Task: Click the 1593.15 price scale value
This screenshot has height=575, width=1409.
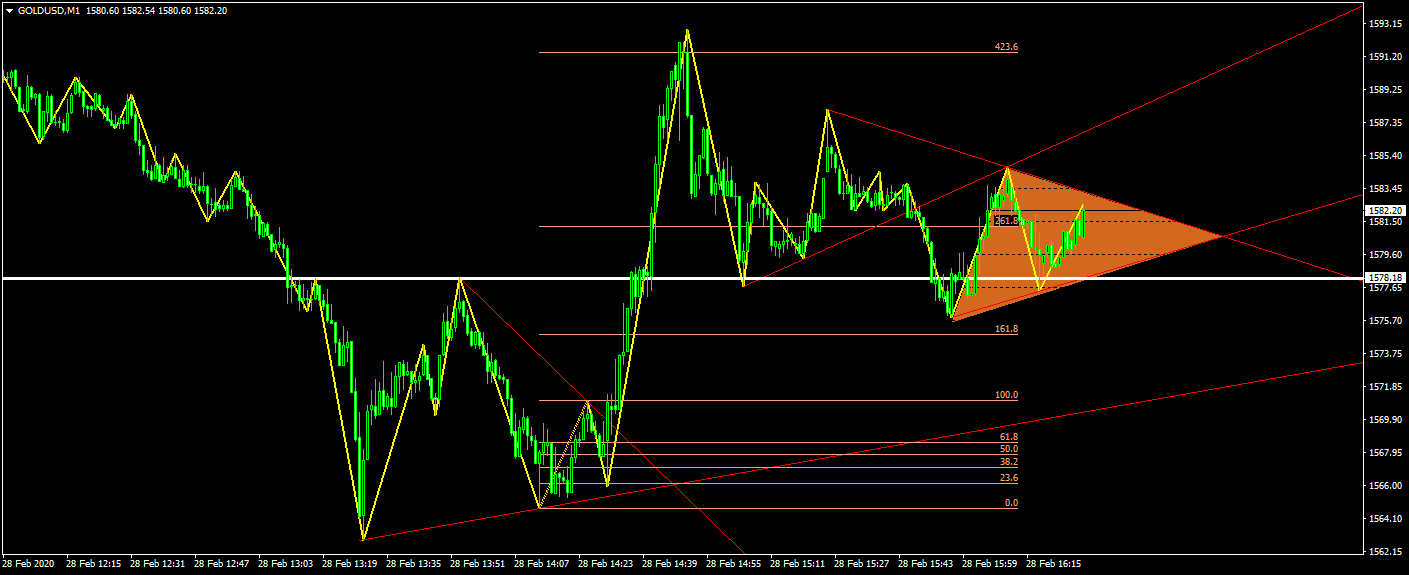Action: (1384, 23)
